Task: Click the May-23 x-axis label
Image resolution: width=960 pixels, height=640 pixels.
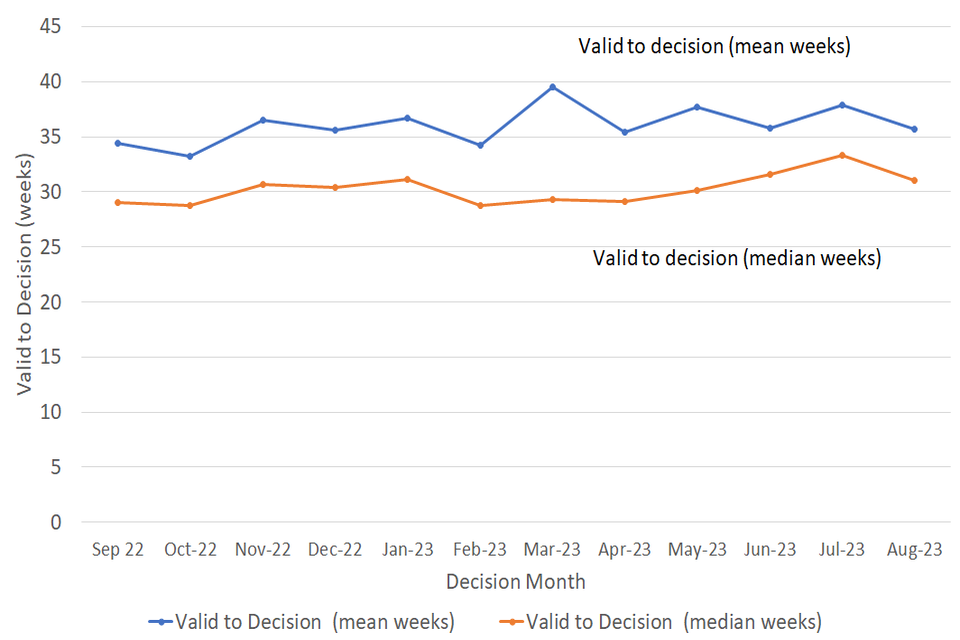Action: pos(697,549)
